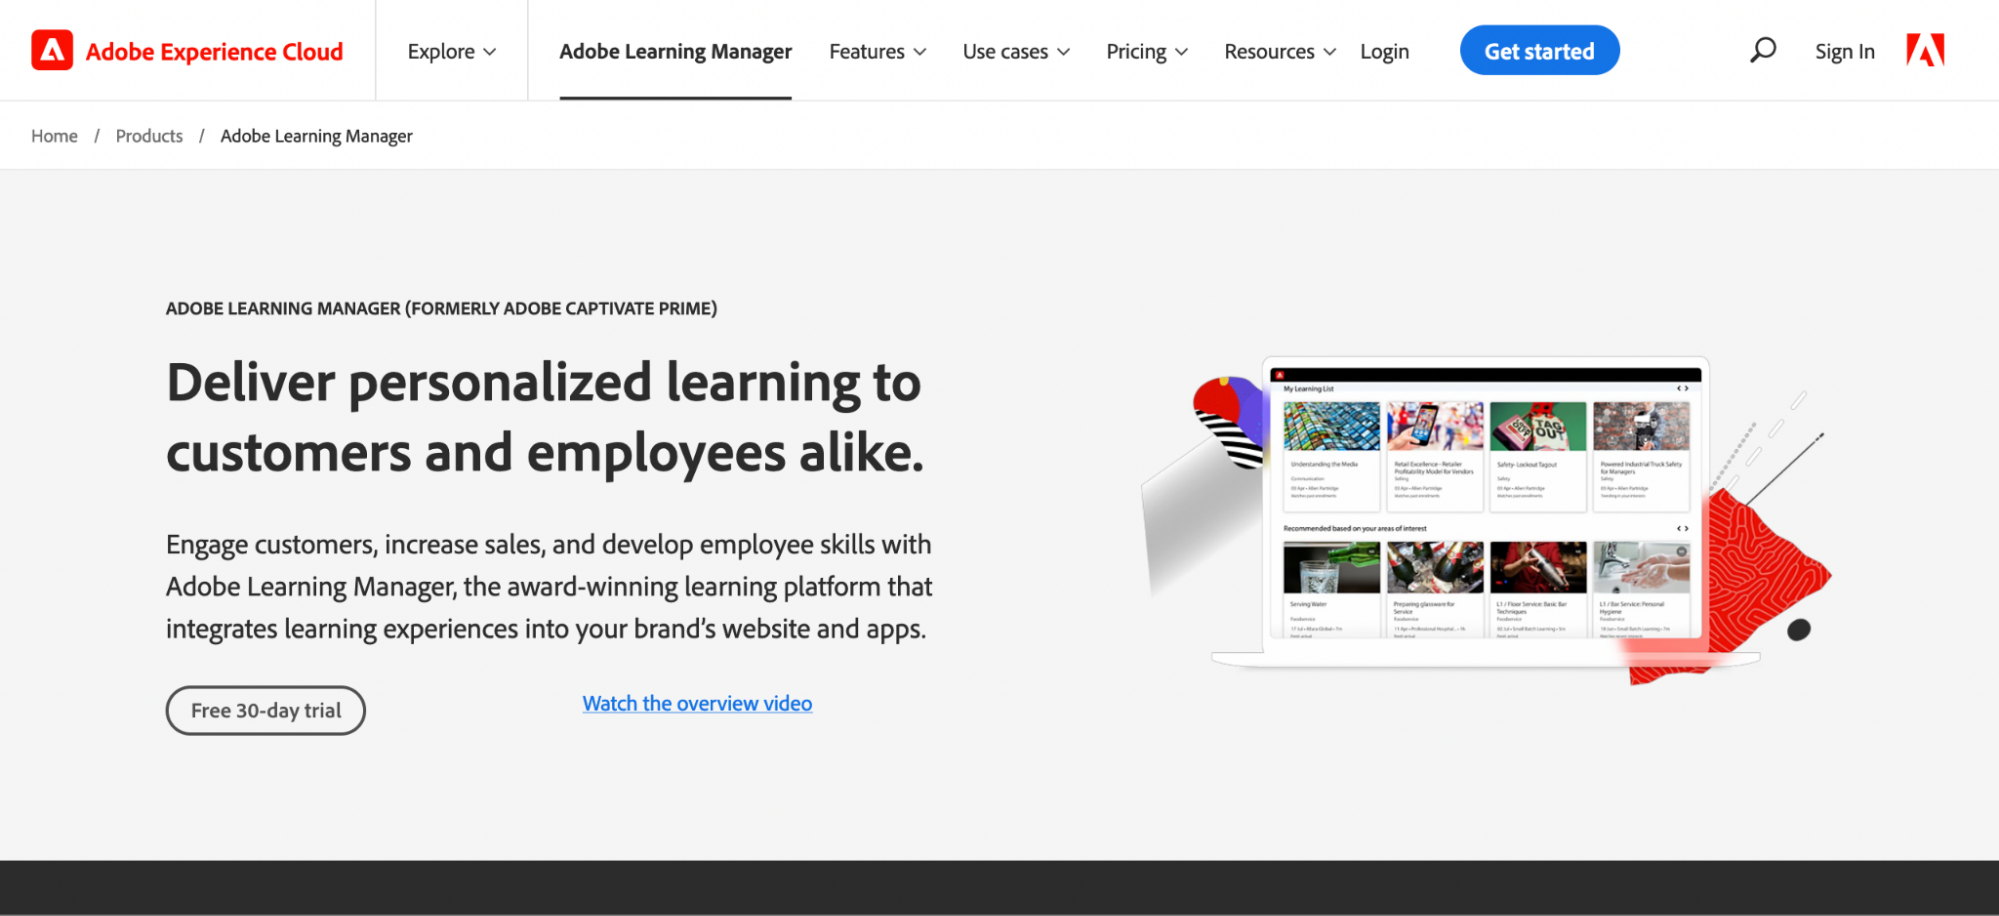Screen dimensions: 1999x916
Task: Click the Login nav item
Action: coord(1384,51)
